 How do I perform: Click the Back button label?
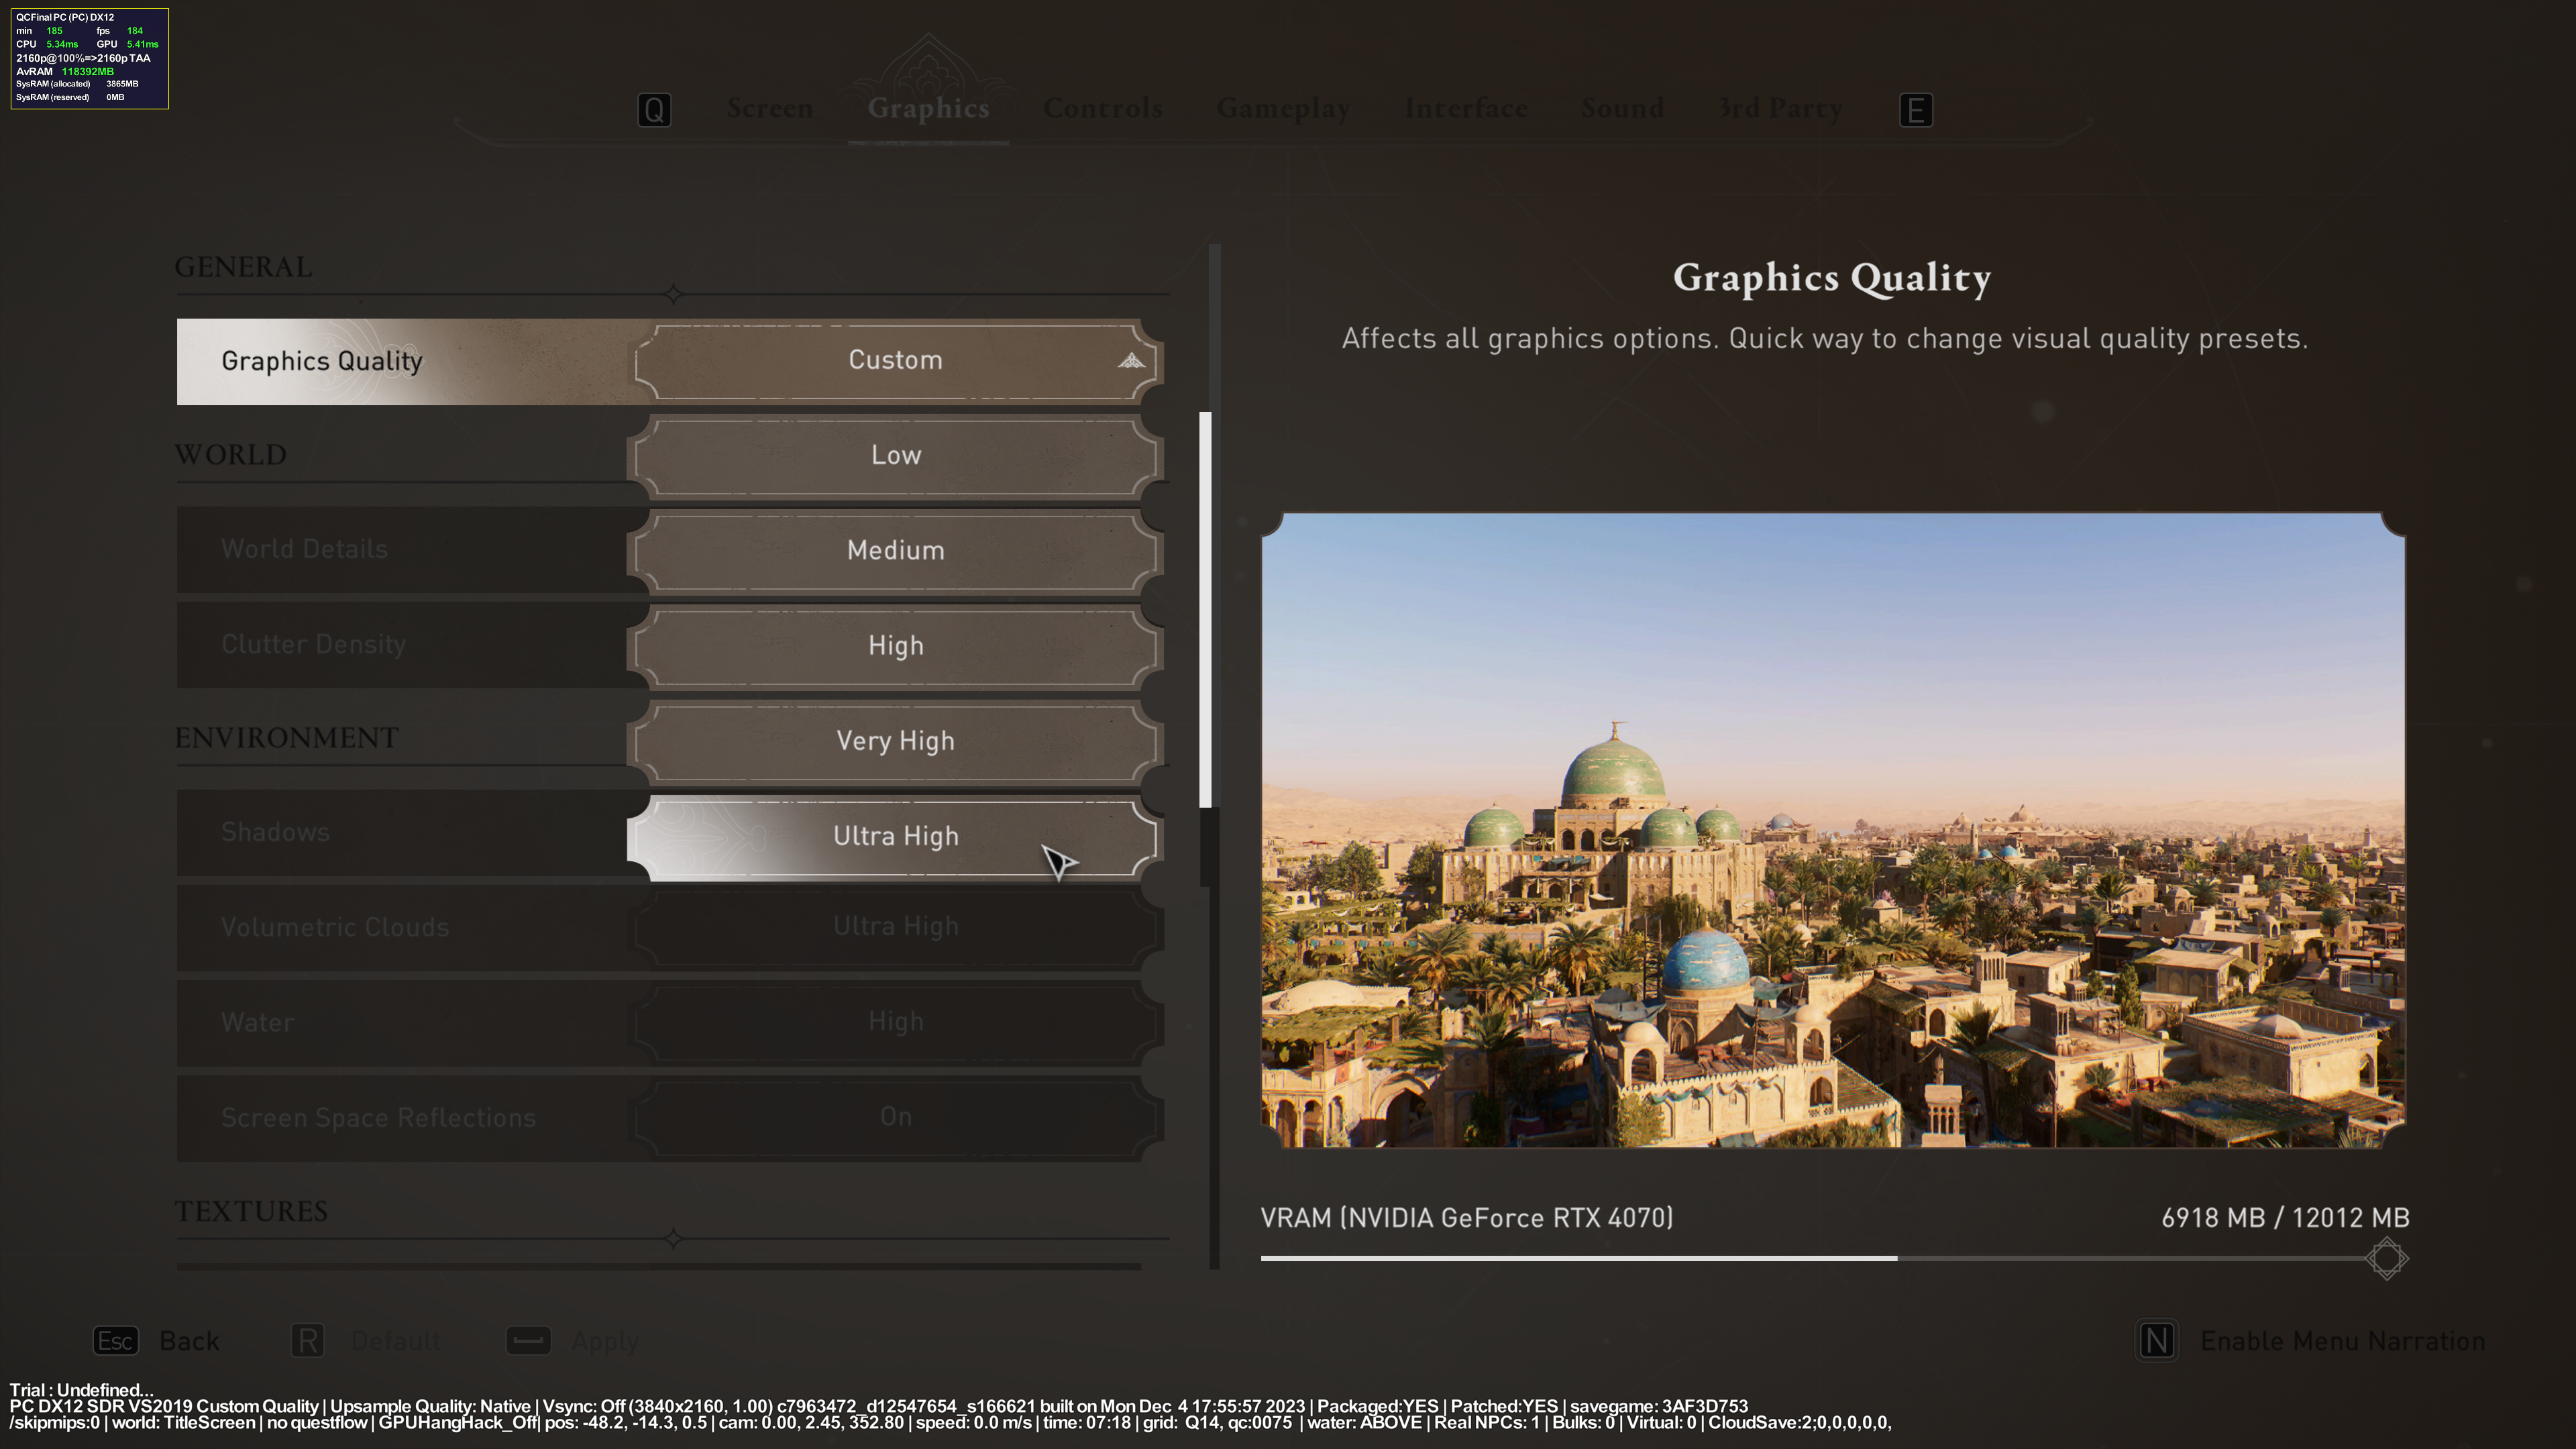tap(189, 1340)
